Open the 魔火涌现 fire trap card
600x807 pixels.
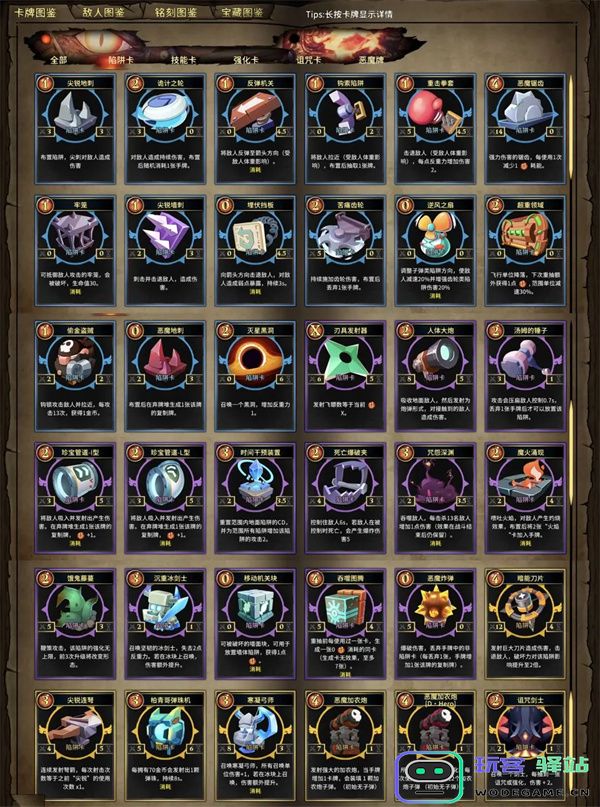tap(525, 498)
